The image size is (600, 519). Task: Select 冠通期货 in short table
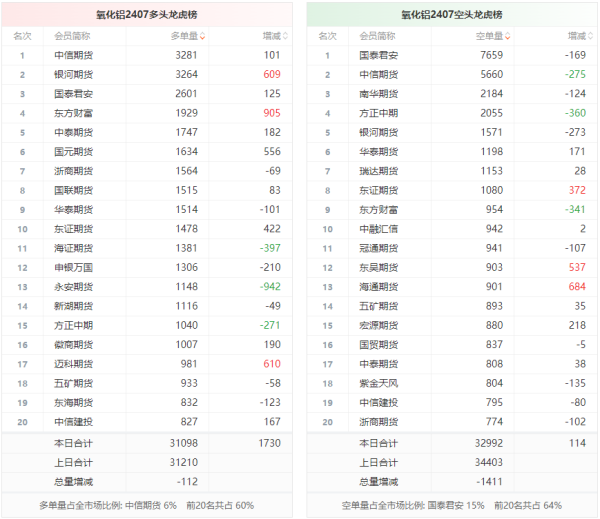pyautogui.click(x=378, y=248)
